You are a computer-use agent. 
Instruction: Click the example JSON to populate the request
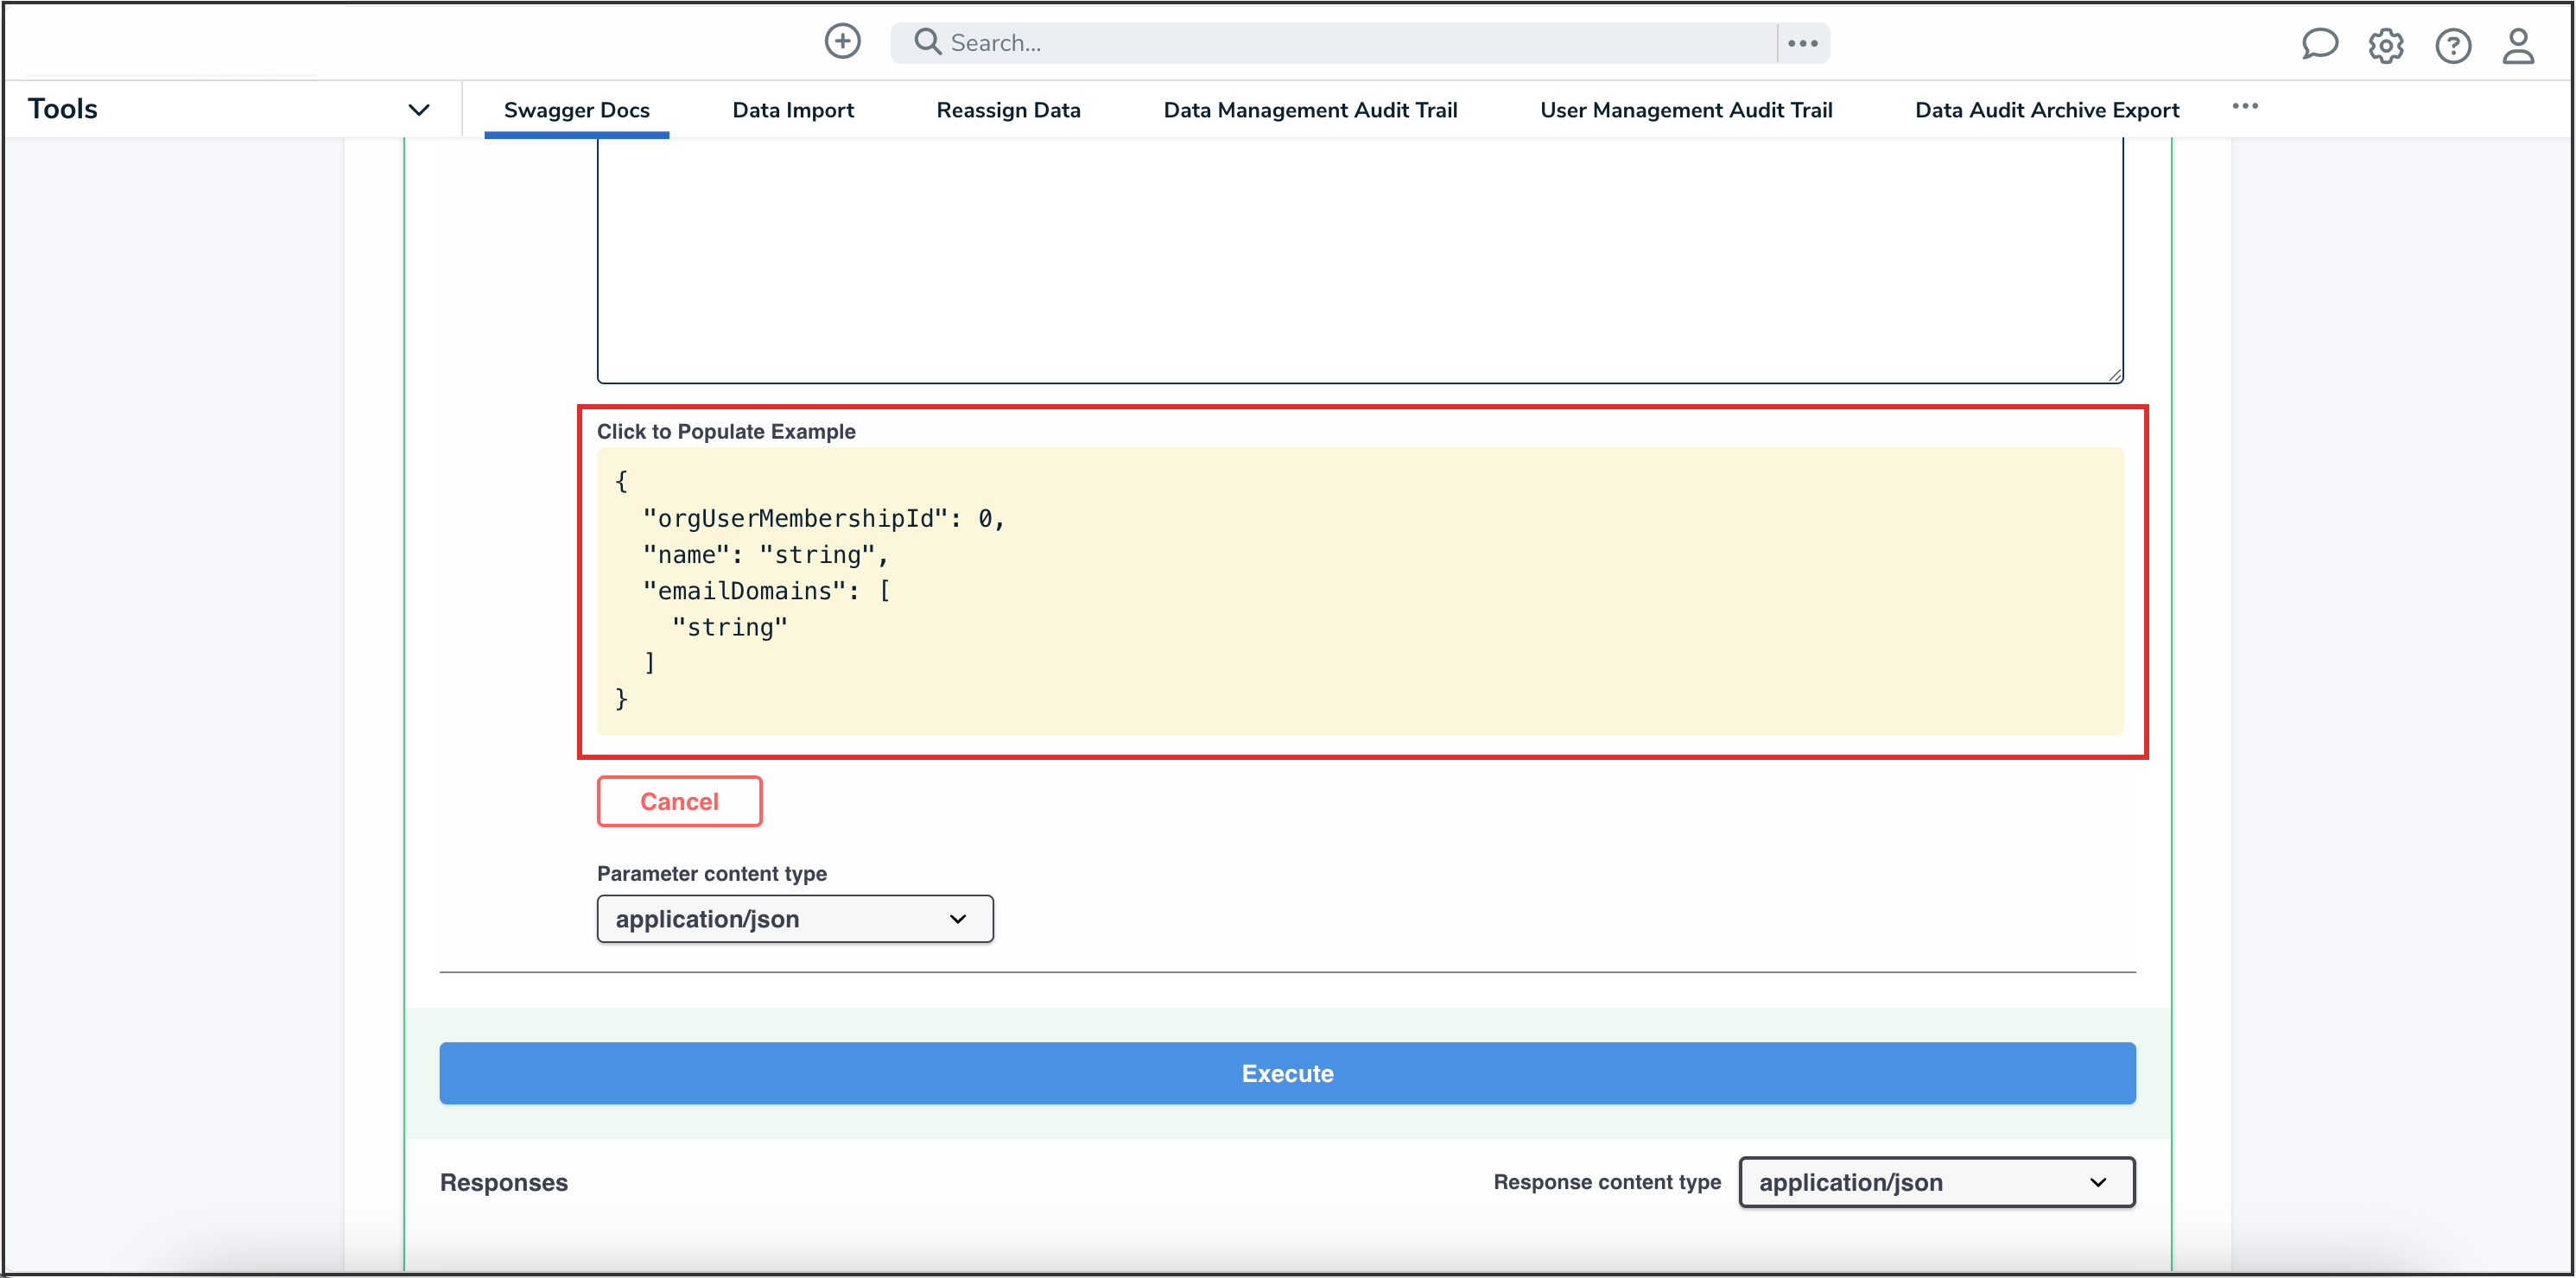1360,590
